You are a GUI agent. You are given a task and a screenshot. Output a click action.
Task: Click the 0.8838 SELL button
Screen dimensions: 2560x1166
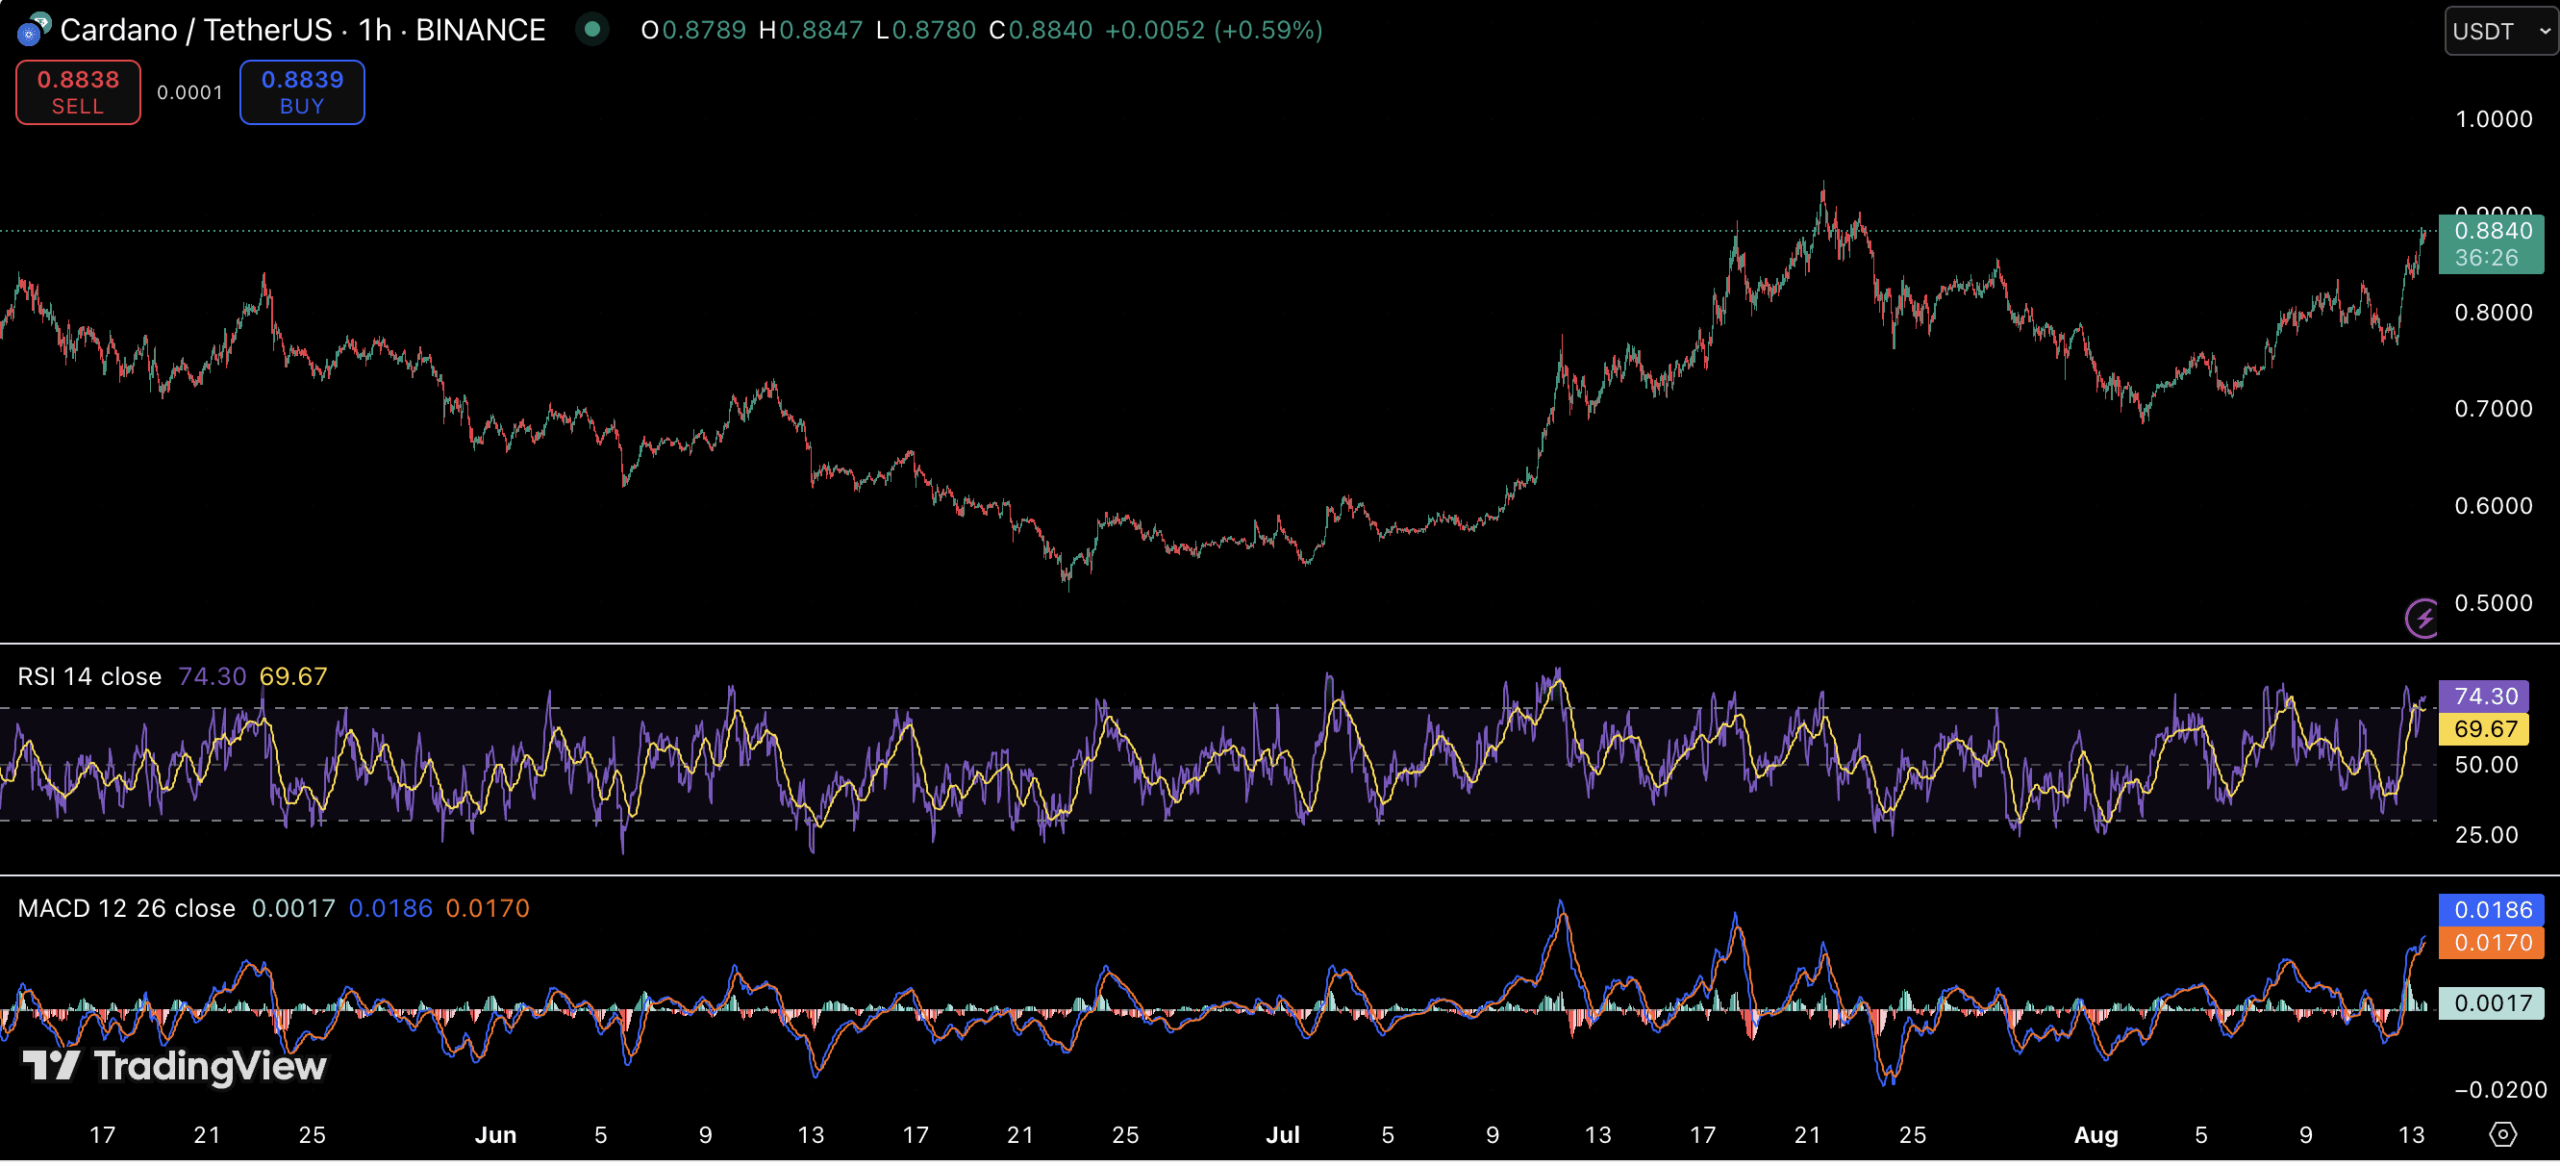point(78,92)
